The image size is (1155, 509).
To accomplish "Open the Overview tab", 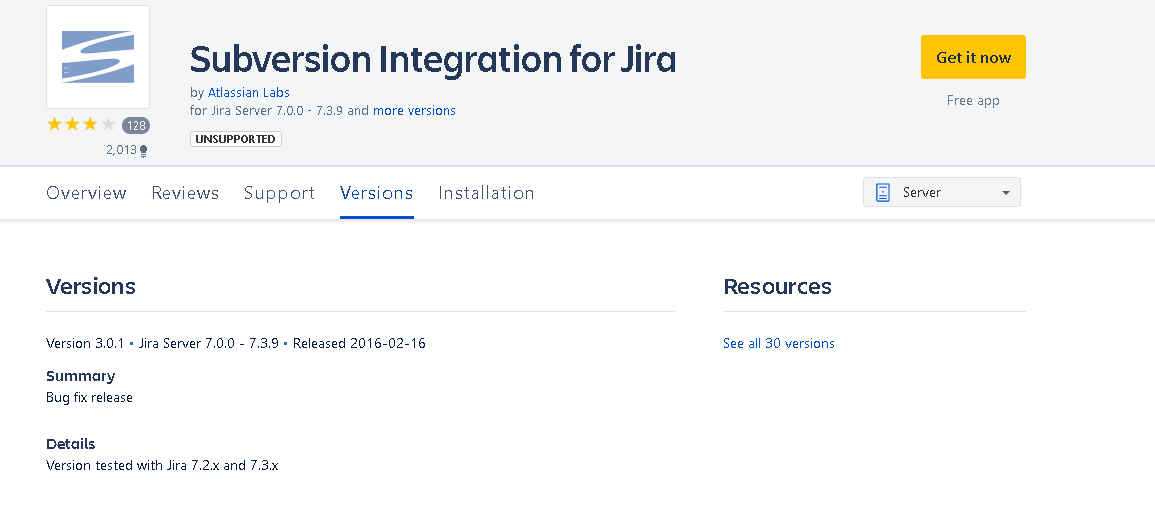I will (86, 193).
